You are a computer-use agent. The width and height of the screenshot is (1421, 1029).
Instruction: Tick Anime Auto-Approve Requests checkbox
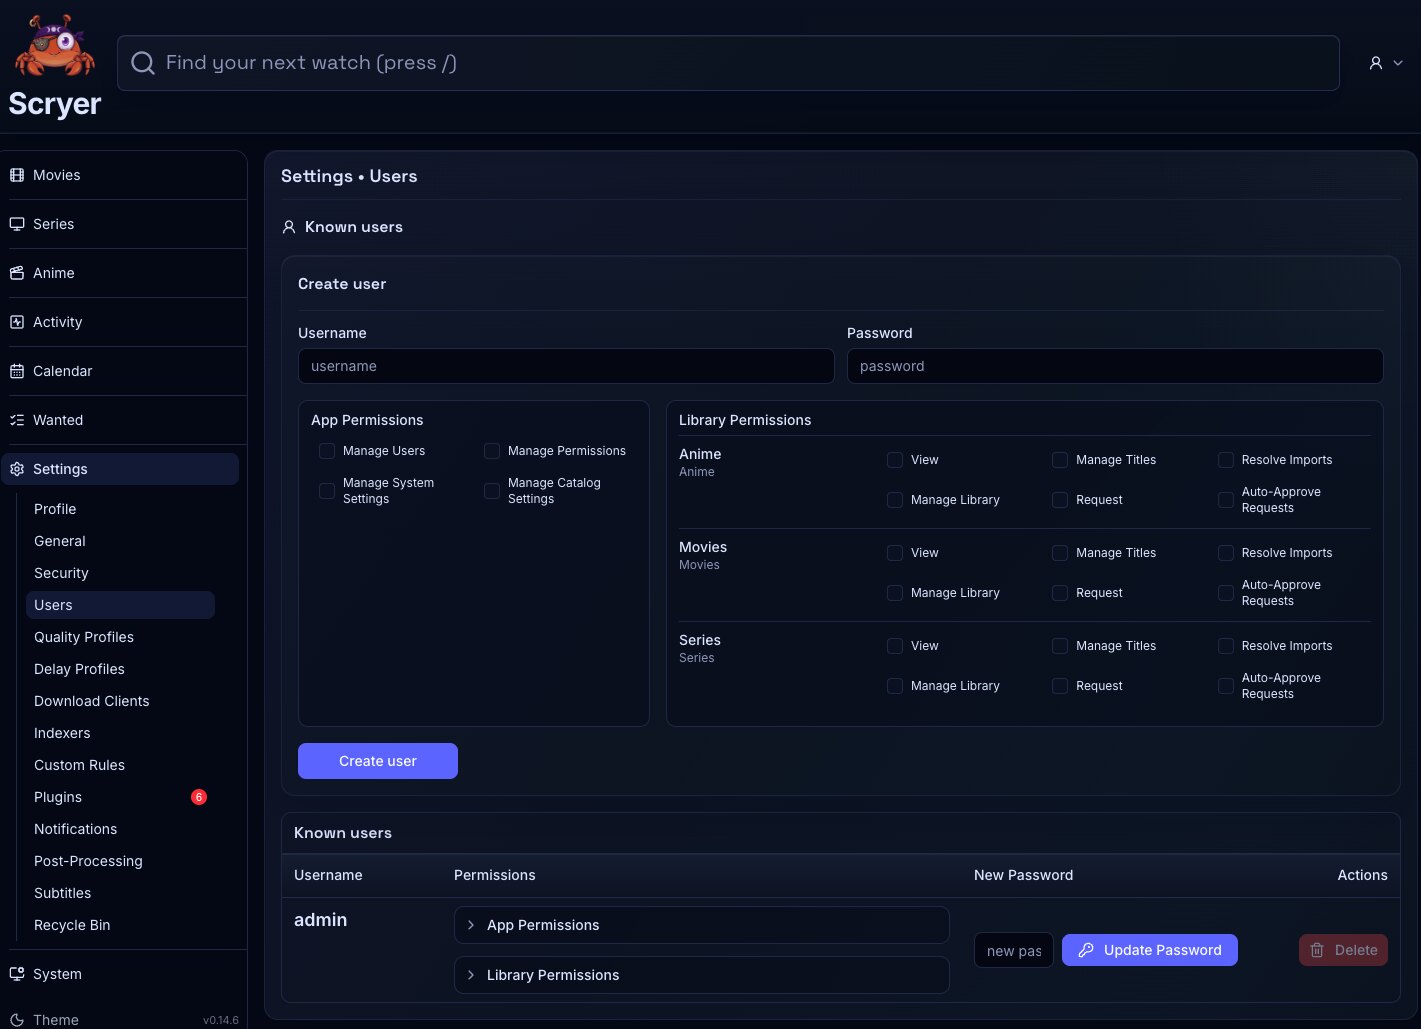pyautogui.click(x=1226, y=500)
